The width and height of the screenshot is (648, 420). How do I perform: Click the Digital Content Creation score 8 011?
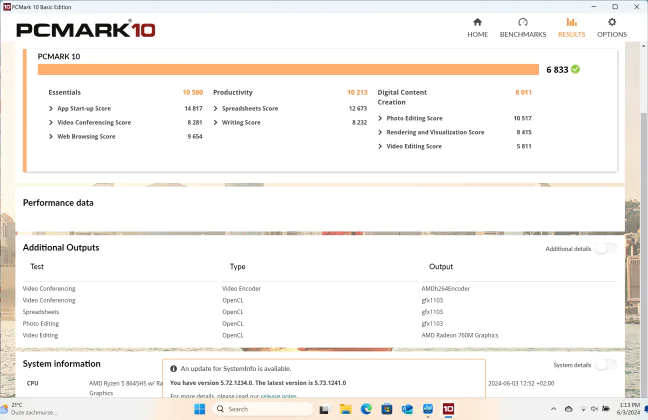tap(524, 92)
